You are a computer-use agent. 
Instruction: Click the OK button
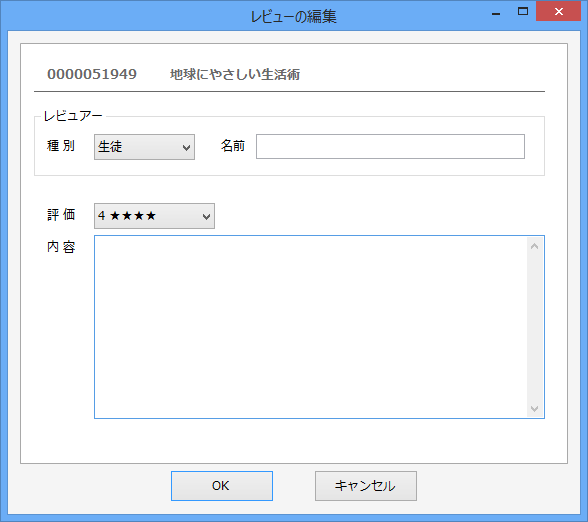(x=222, y=486)
